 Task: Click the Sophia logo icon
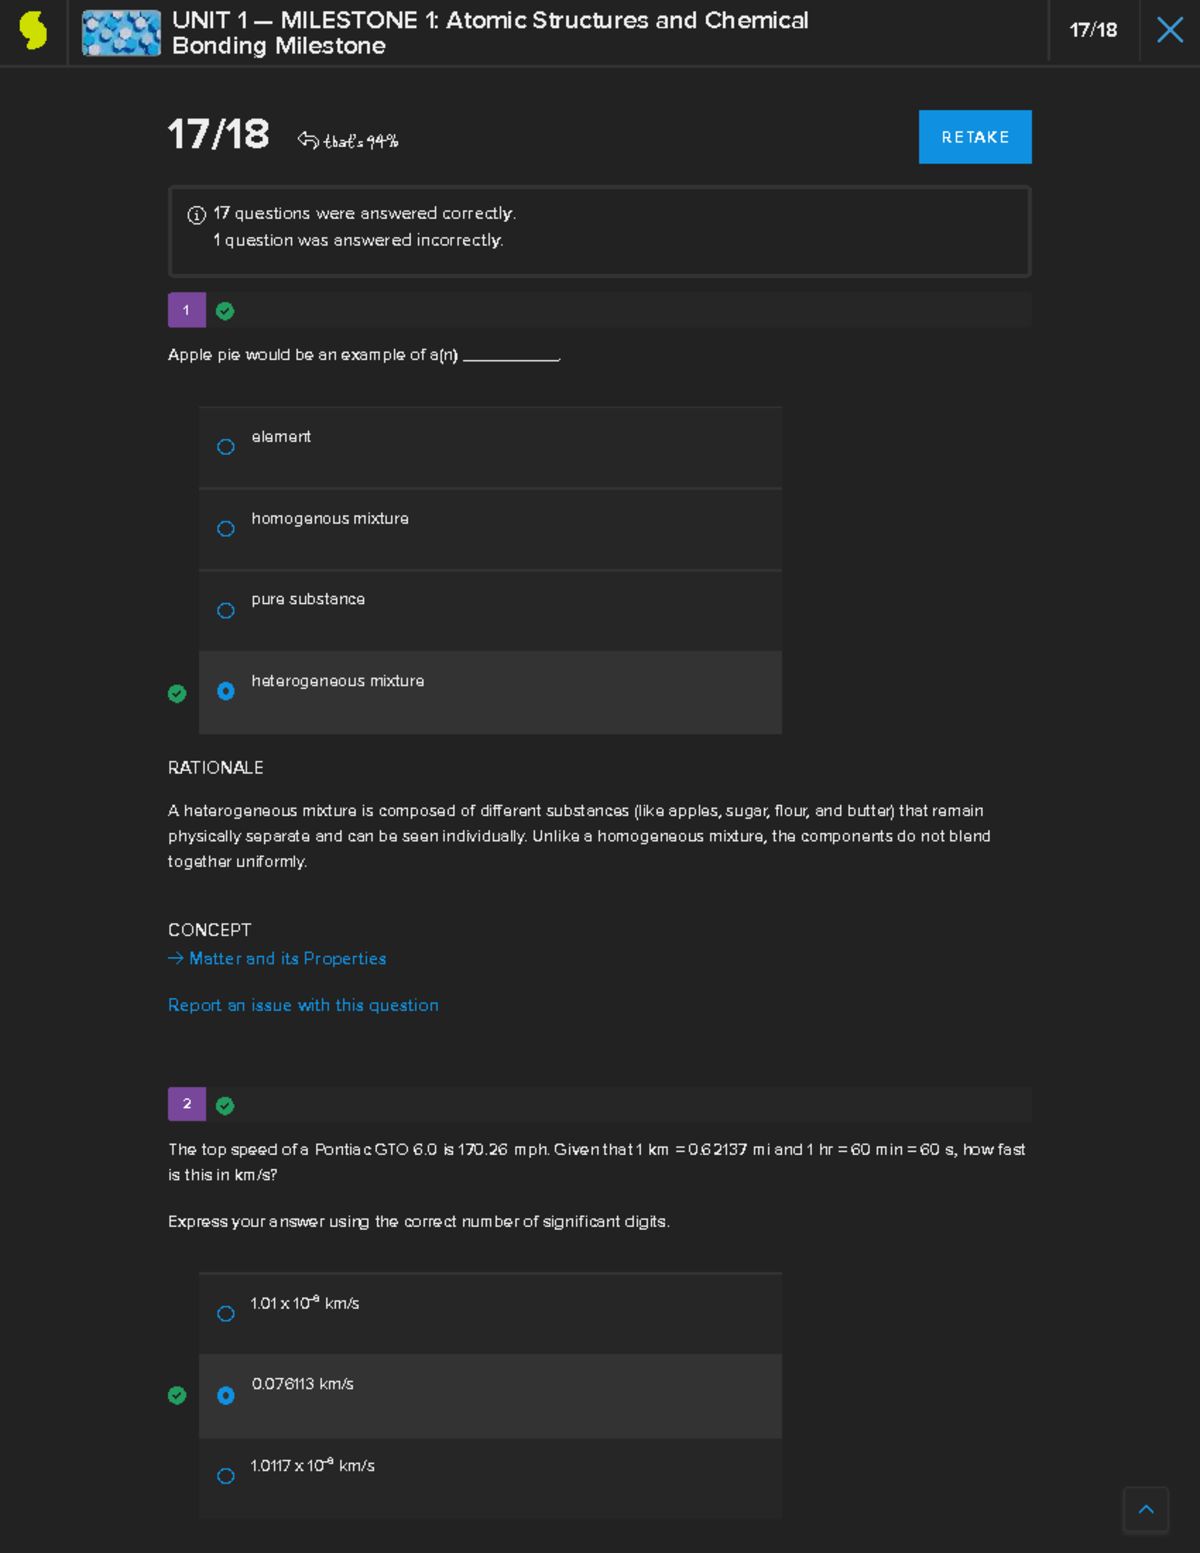pos(33,30)
